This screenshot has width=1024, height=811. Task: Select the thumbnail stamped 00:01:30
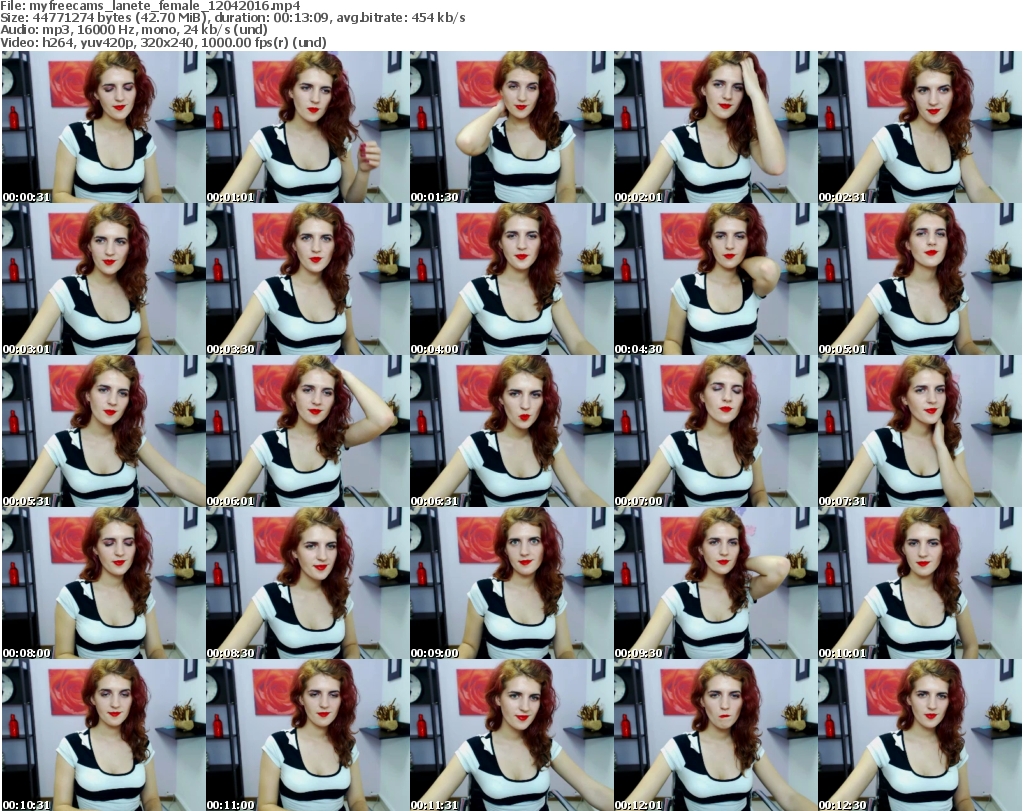511,127
